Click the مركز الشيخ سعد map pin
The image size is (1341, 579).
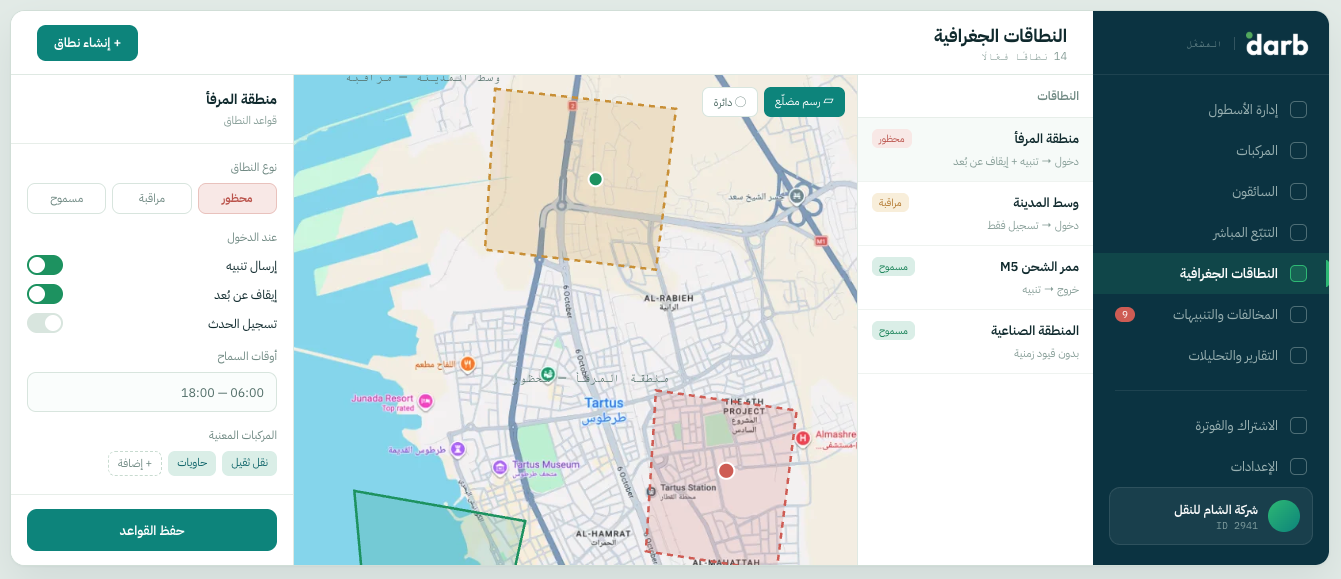797,196
